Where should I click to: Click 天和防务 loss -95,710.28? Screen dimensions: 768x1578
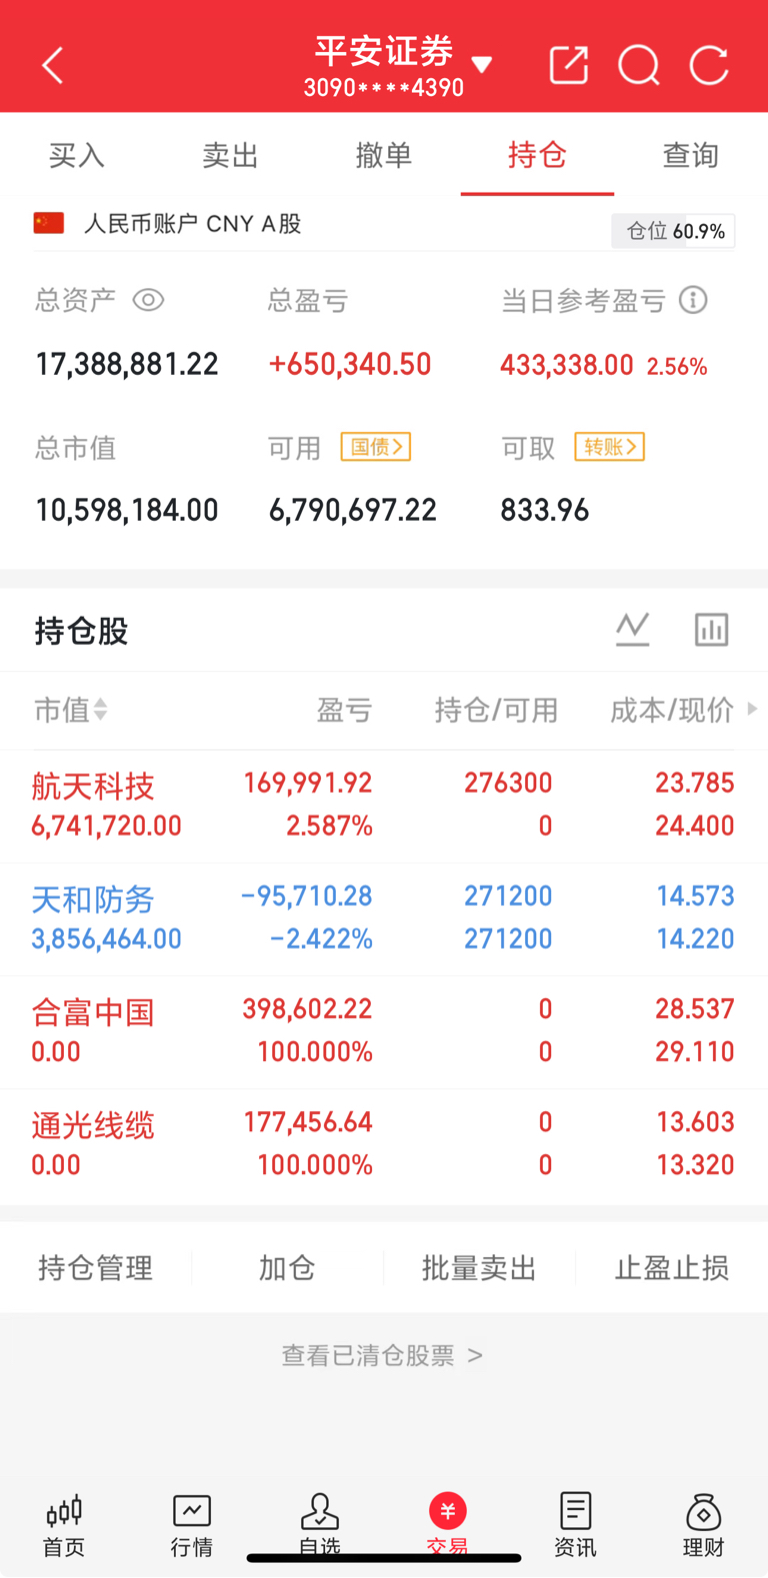[306, 896]
